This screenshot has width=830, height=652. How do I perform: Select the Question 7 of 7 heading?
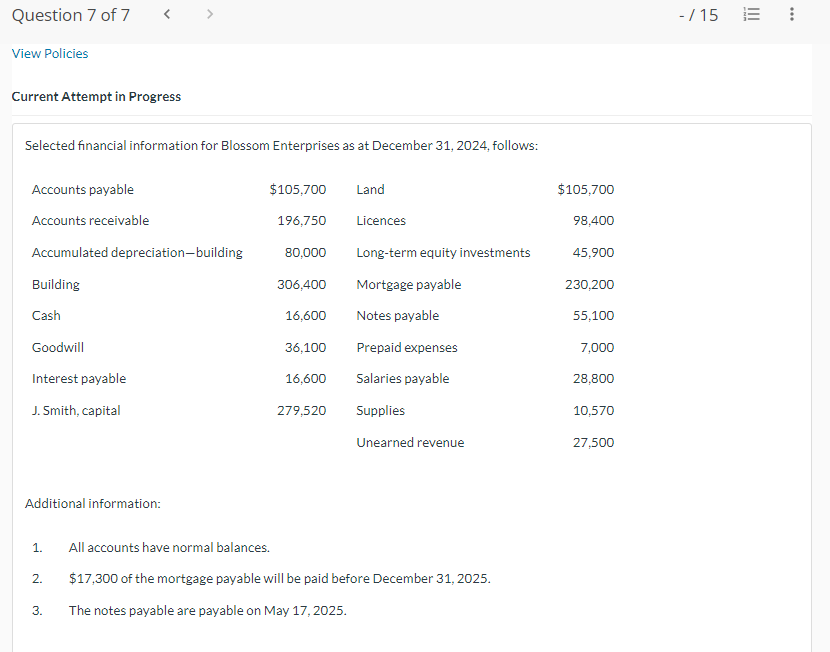(70, 15)
